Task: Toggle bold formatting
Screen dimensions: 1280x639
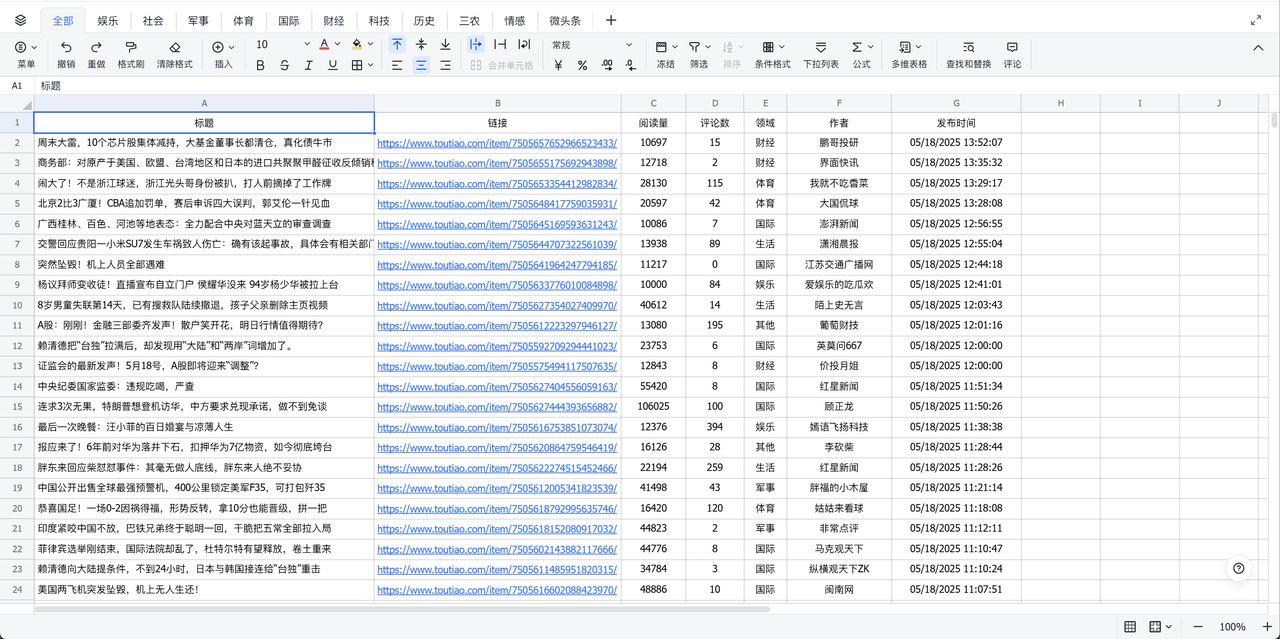Action: pos(260,66)
